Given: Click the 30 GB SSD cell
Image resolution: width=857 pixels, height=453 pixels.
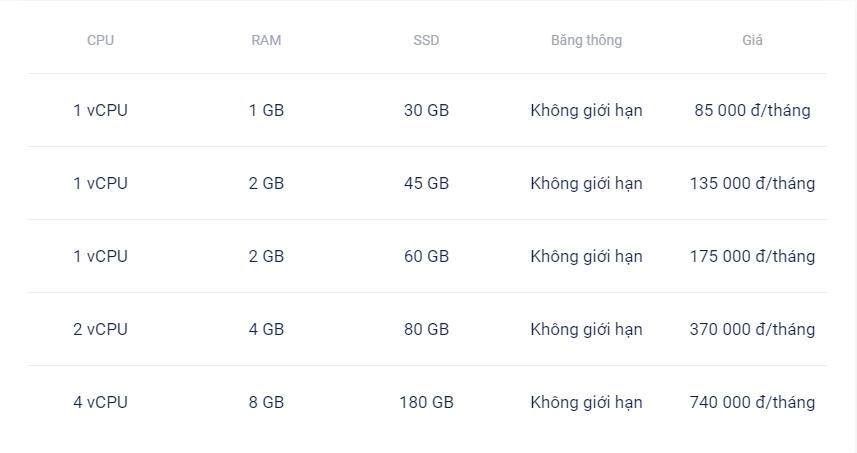Looking at the screenshot, I should tap(426, 110).
